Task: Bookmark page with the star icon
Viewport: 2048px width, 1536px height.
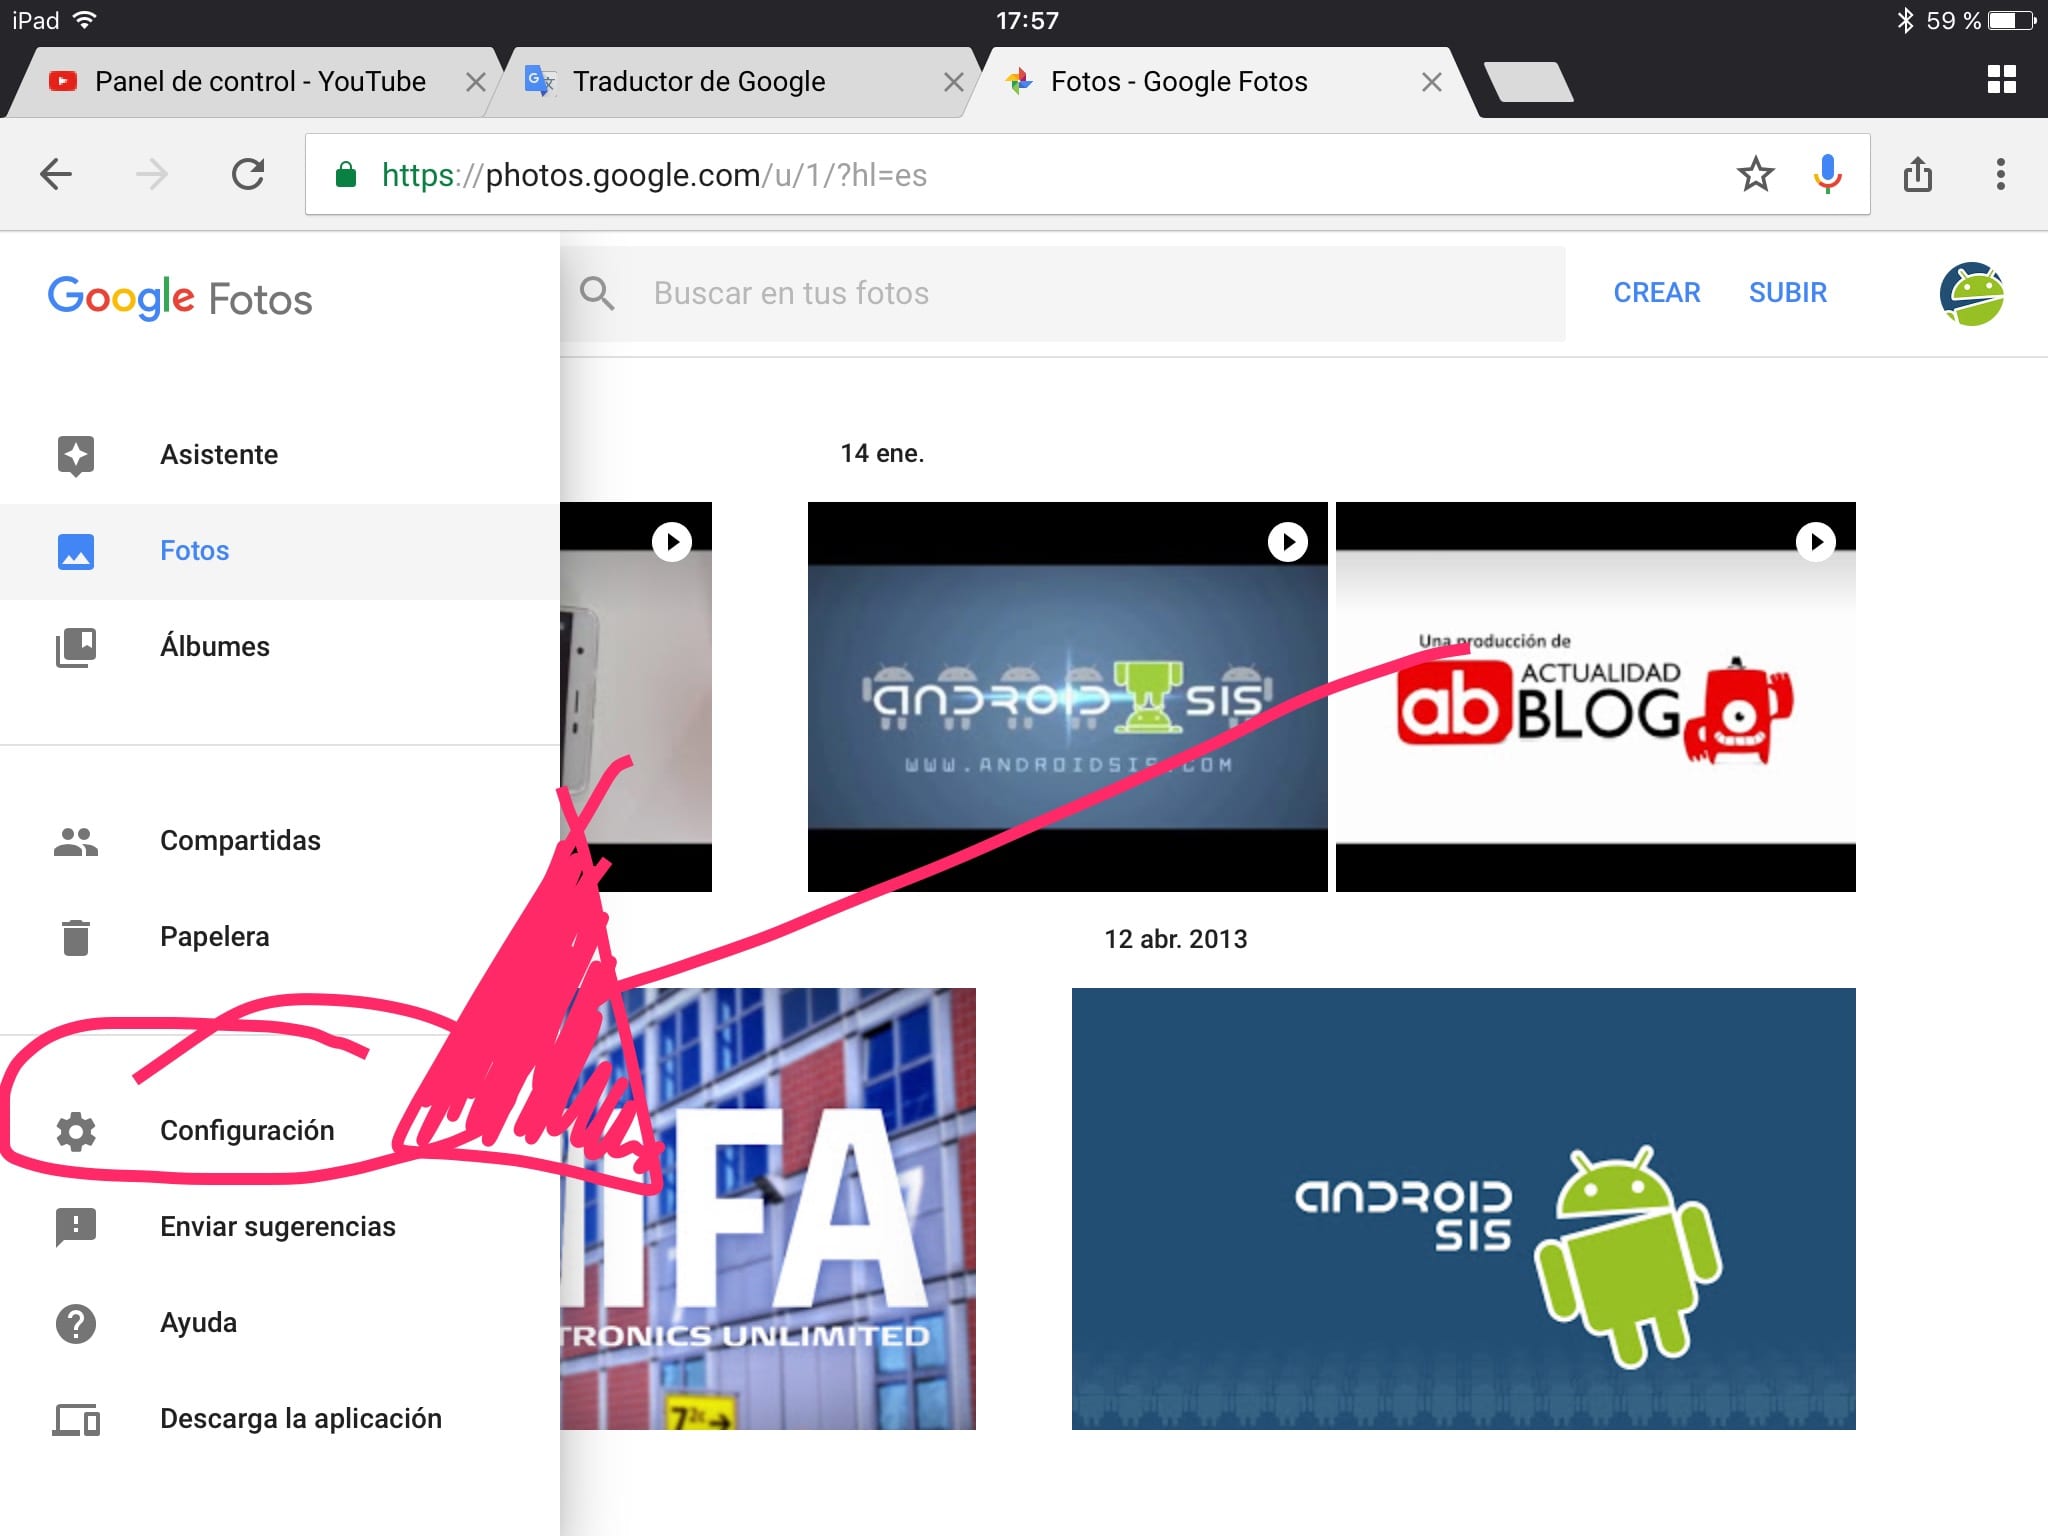Action: 1756,174
